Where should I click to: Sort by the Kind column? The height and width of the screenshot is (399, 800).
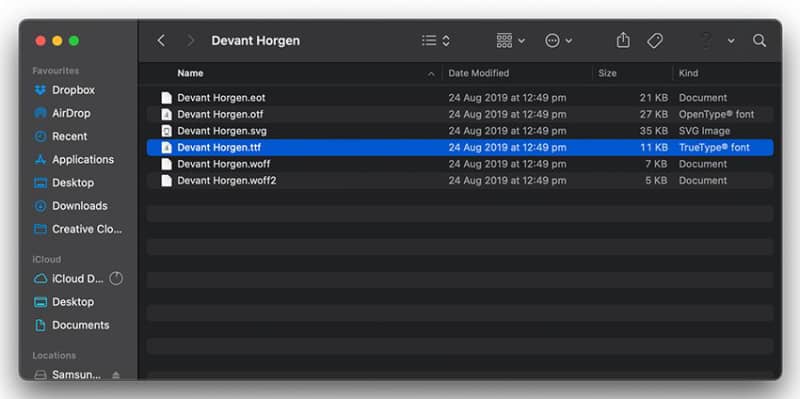688,73
